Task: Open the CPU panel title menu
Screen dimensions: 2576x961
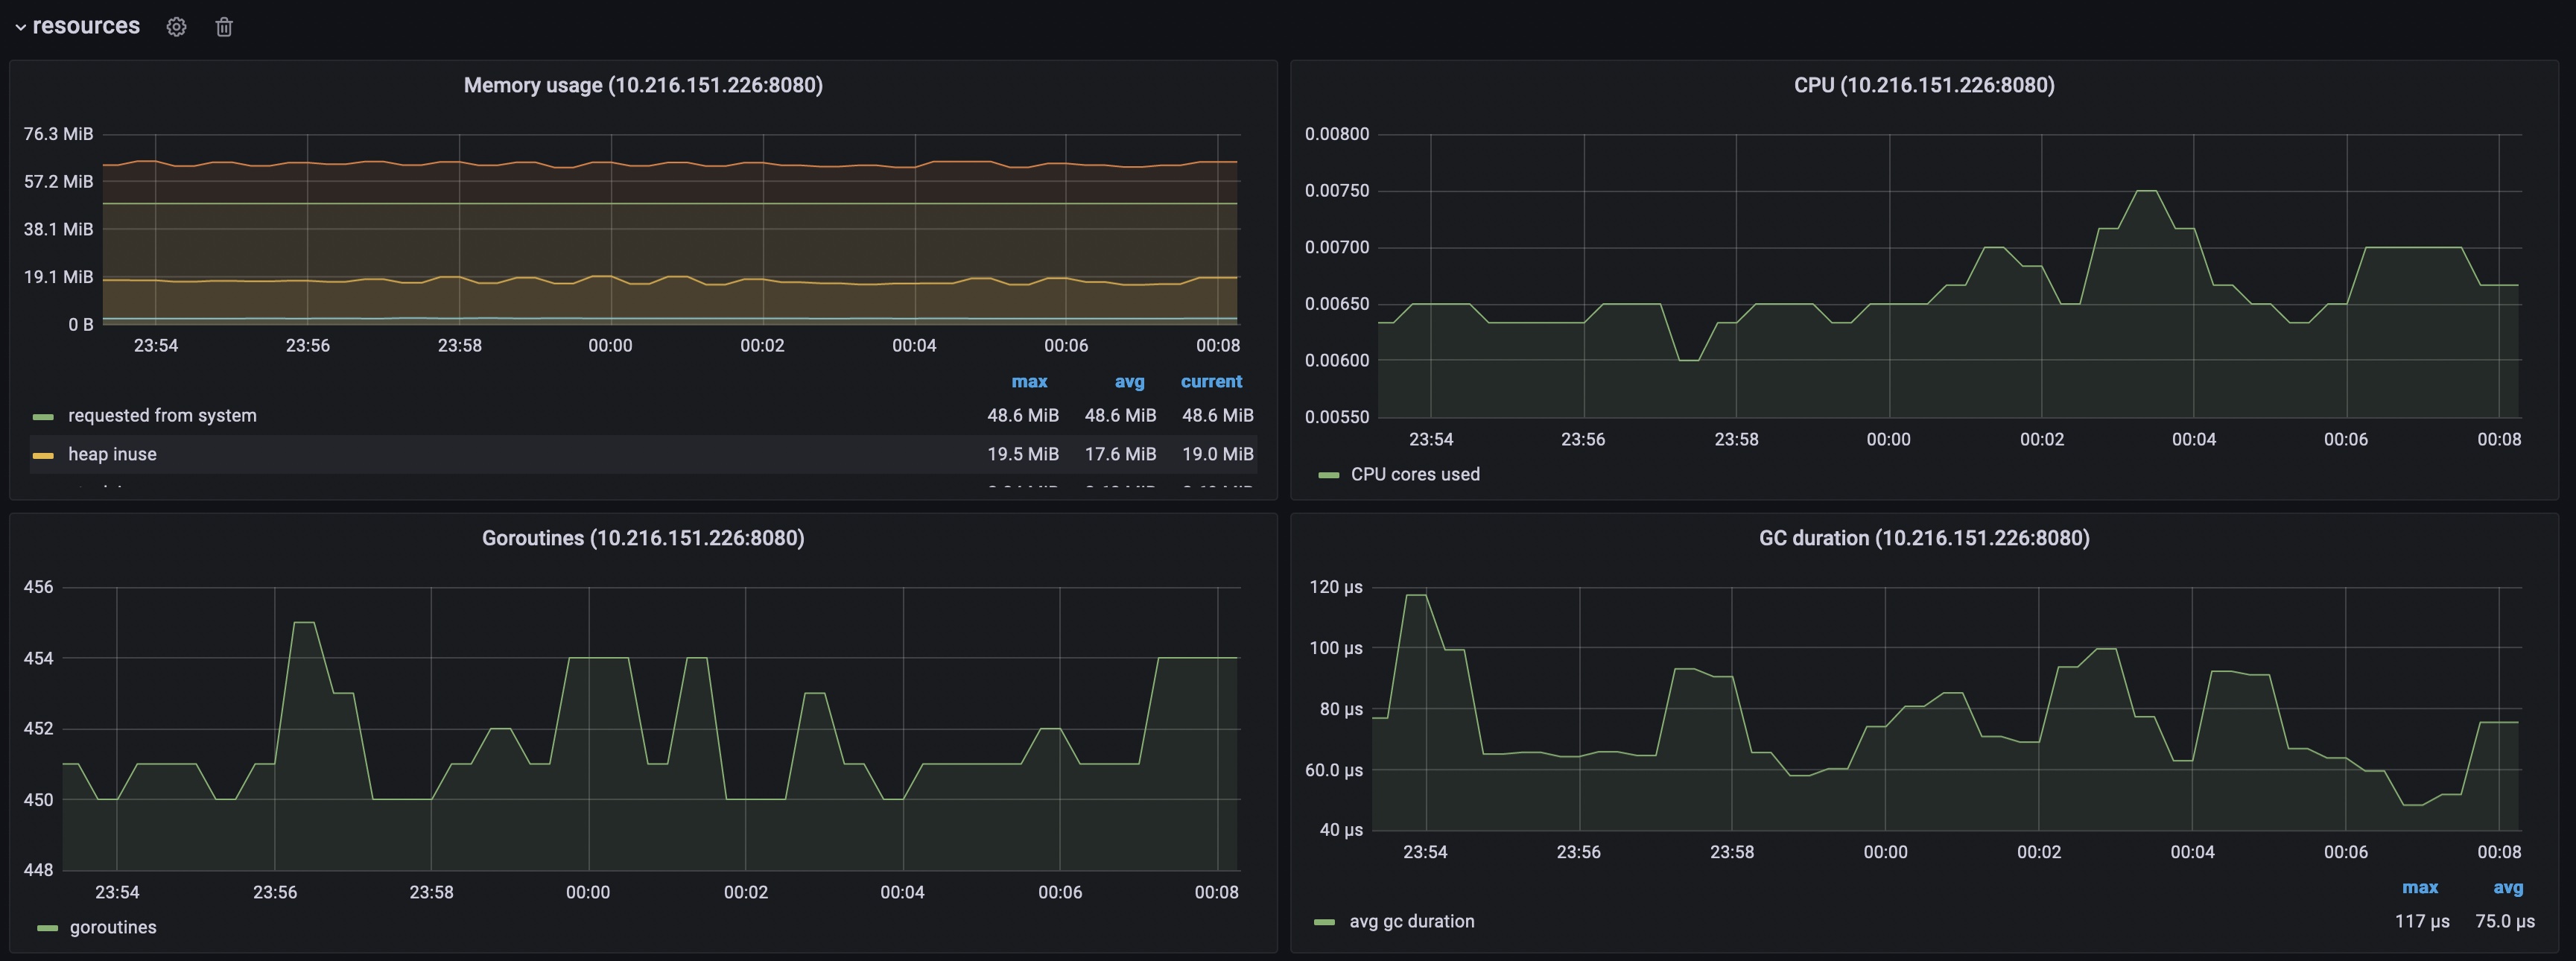Action: click(1923, 85)
